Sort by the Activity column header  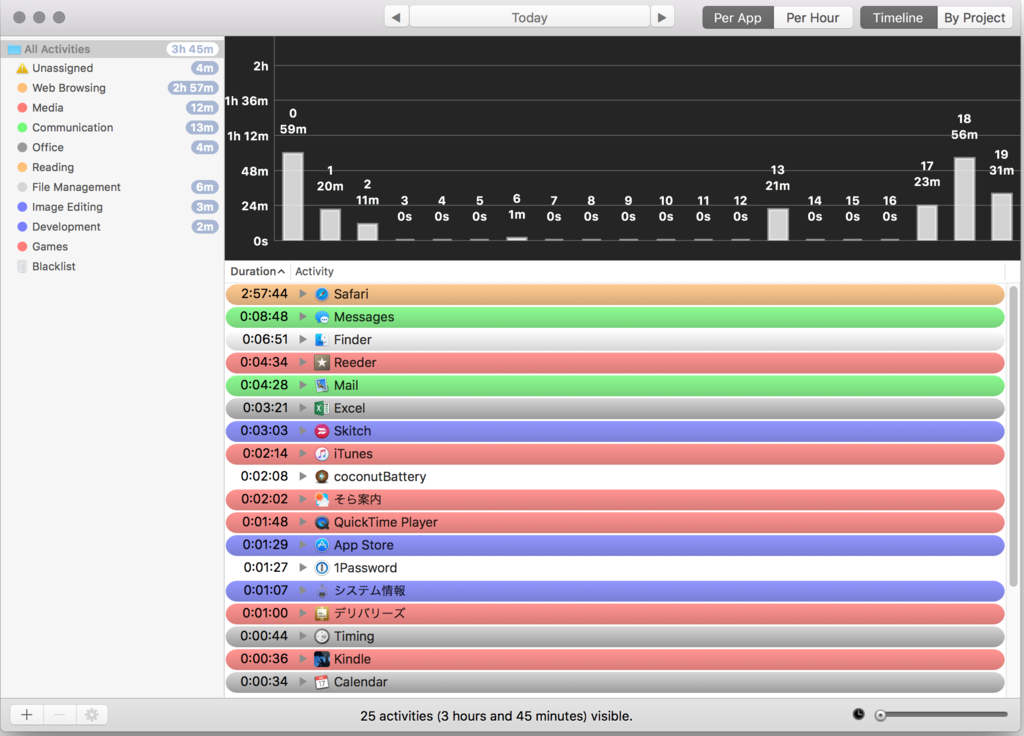click(648, 272)
